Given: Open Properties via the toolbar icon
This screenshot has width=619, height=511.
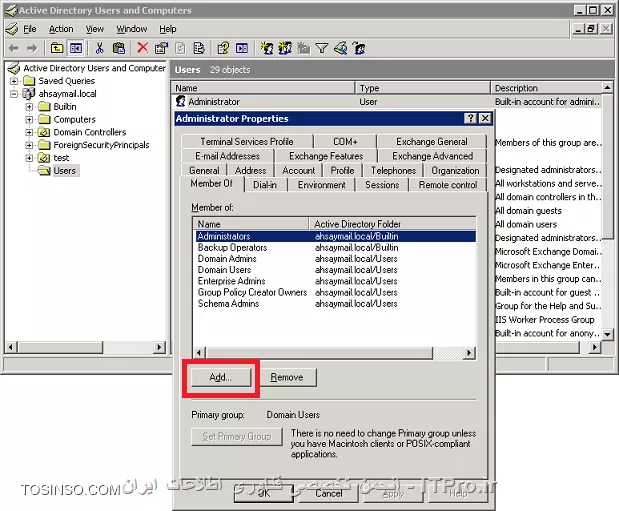Looking at the screenshot, I should coord(161,49).
